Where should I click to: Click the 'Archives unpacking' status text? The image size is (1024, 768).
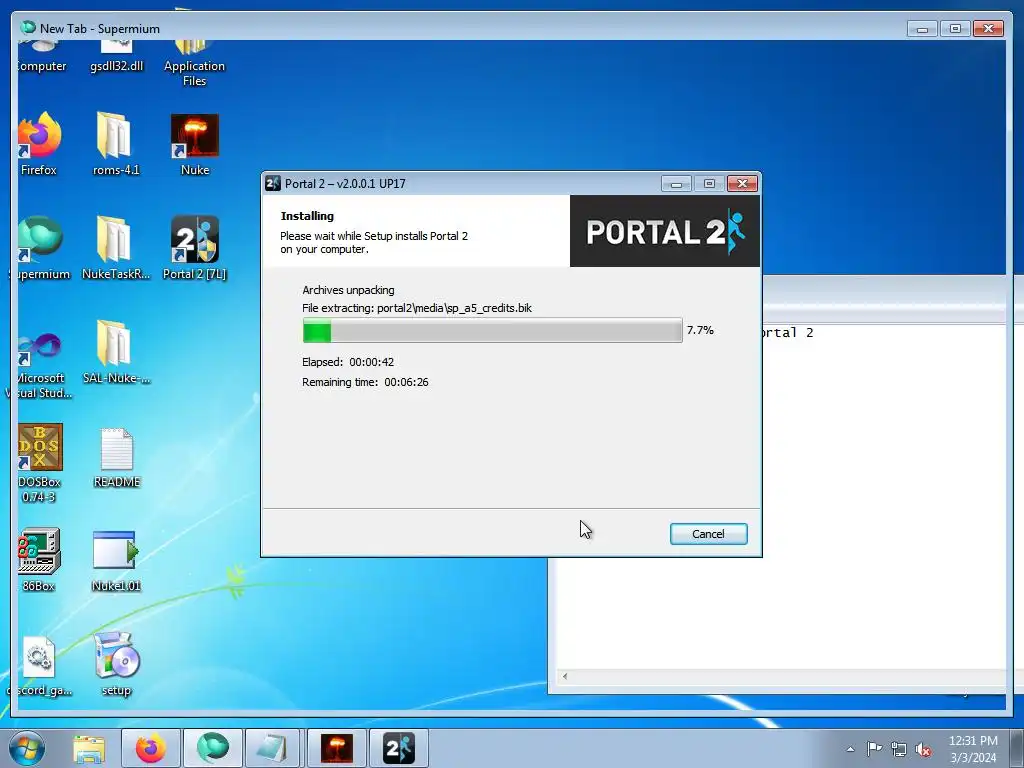348,290
